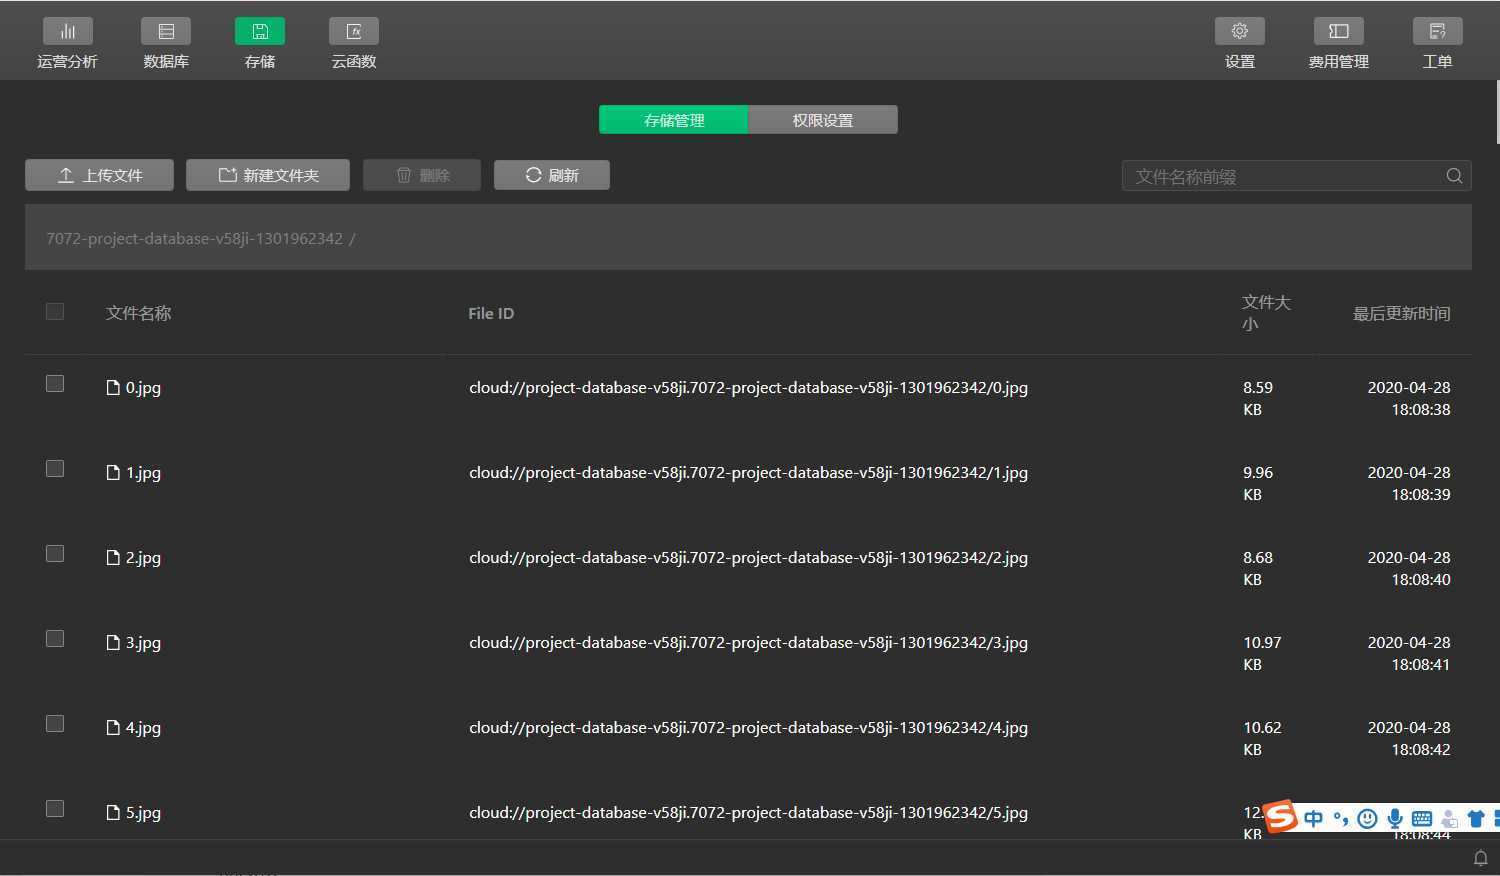Toggle the select-all files checkbox
The width and height of the screenshot is (1500, 876).
pos(55,312)
